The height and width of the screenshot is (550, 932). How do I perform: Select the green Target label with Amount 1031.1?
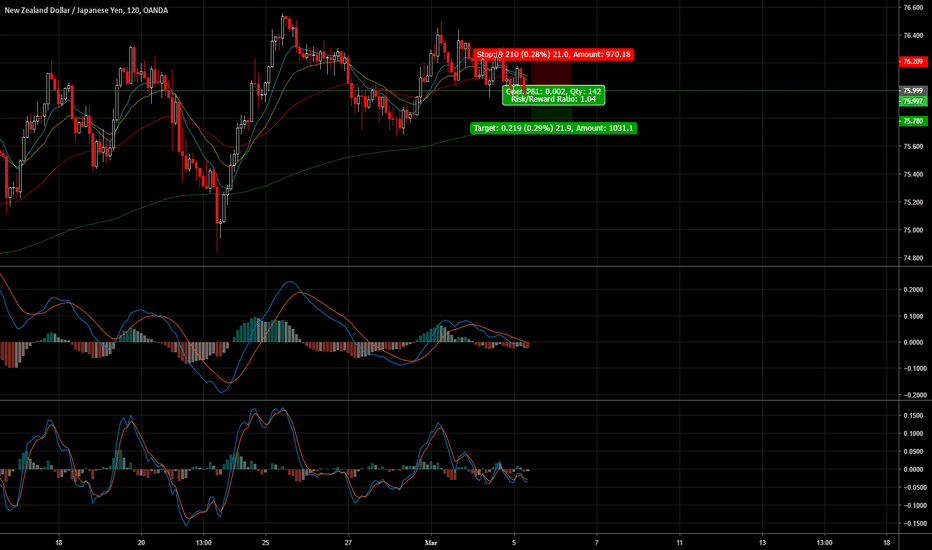[553, 128]
